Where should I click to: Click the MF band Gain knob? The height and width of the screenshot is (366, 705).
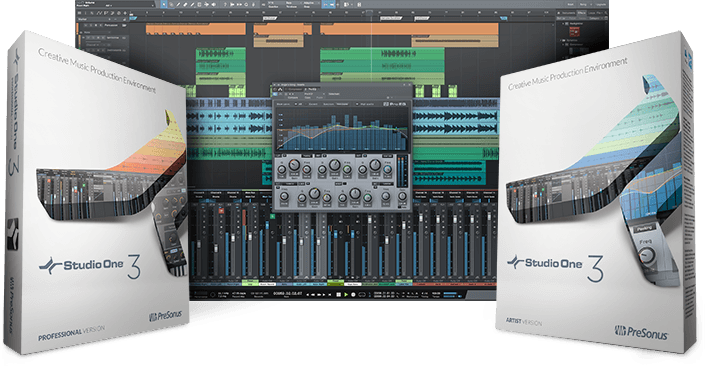[x=335, y=165]
